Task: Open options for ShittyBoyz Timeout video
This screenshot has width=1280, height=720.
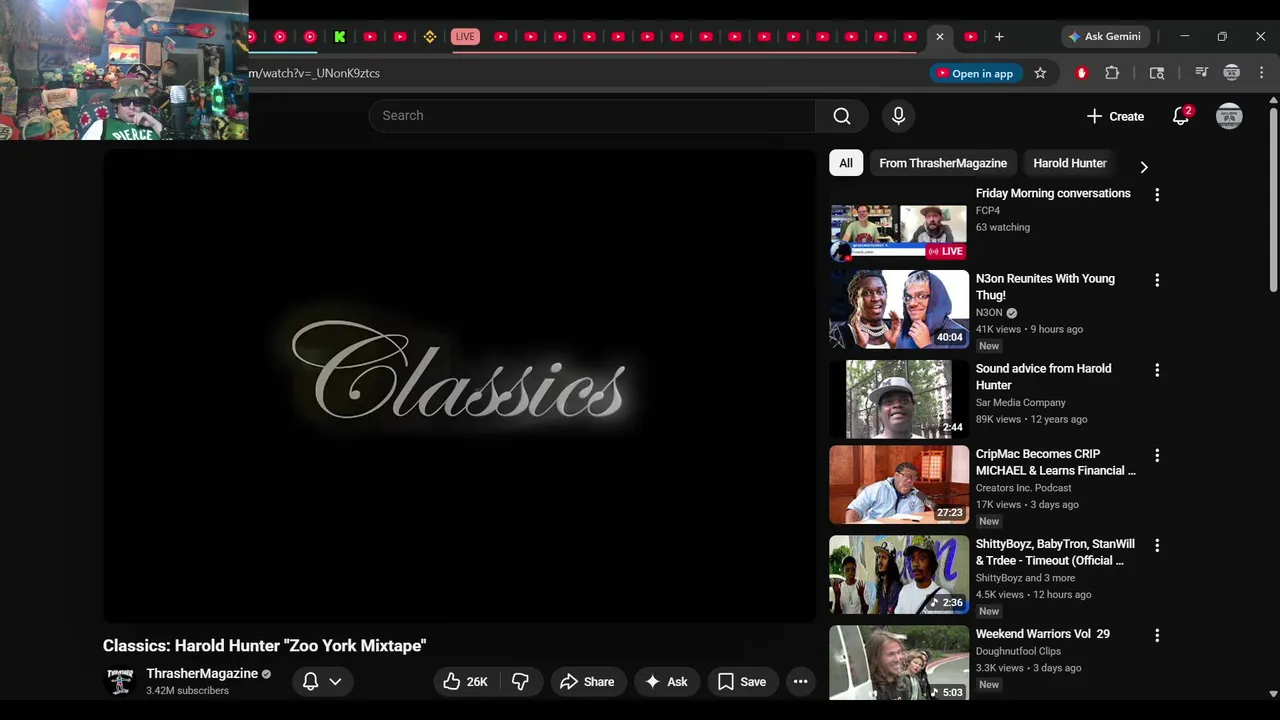Action: point(1157,546)
